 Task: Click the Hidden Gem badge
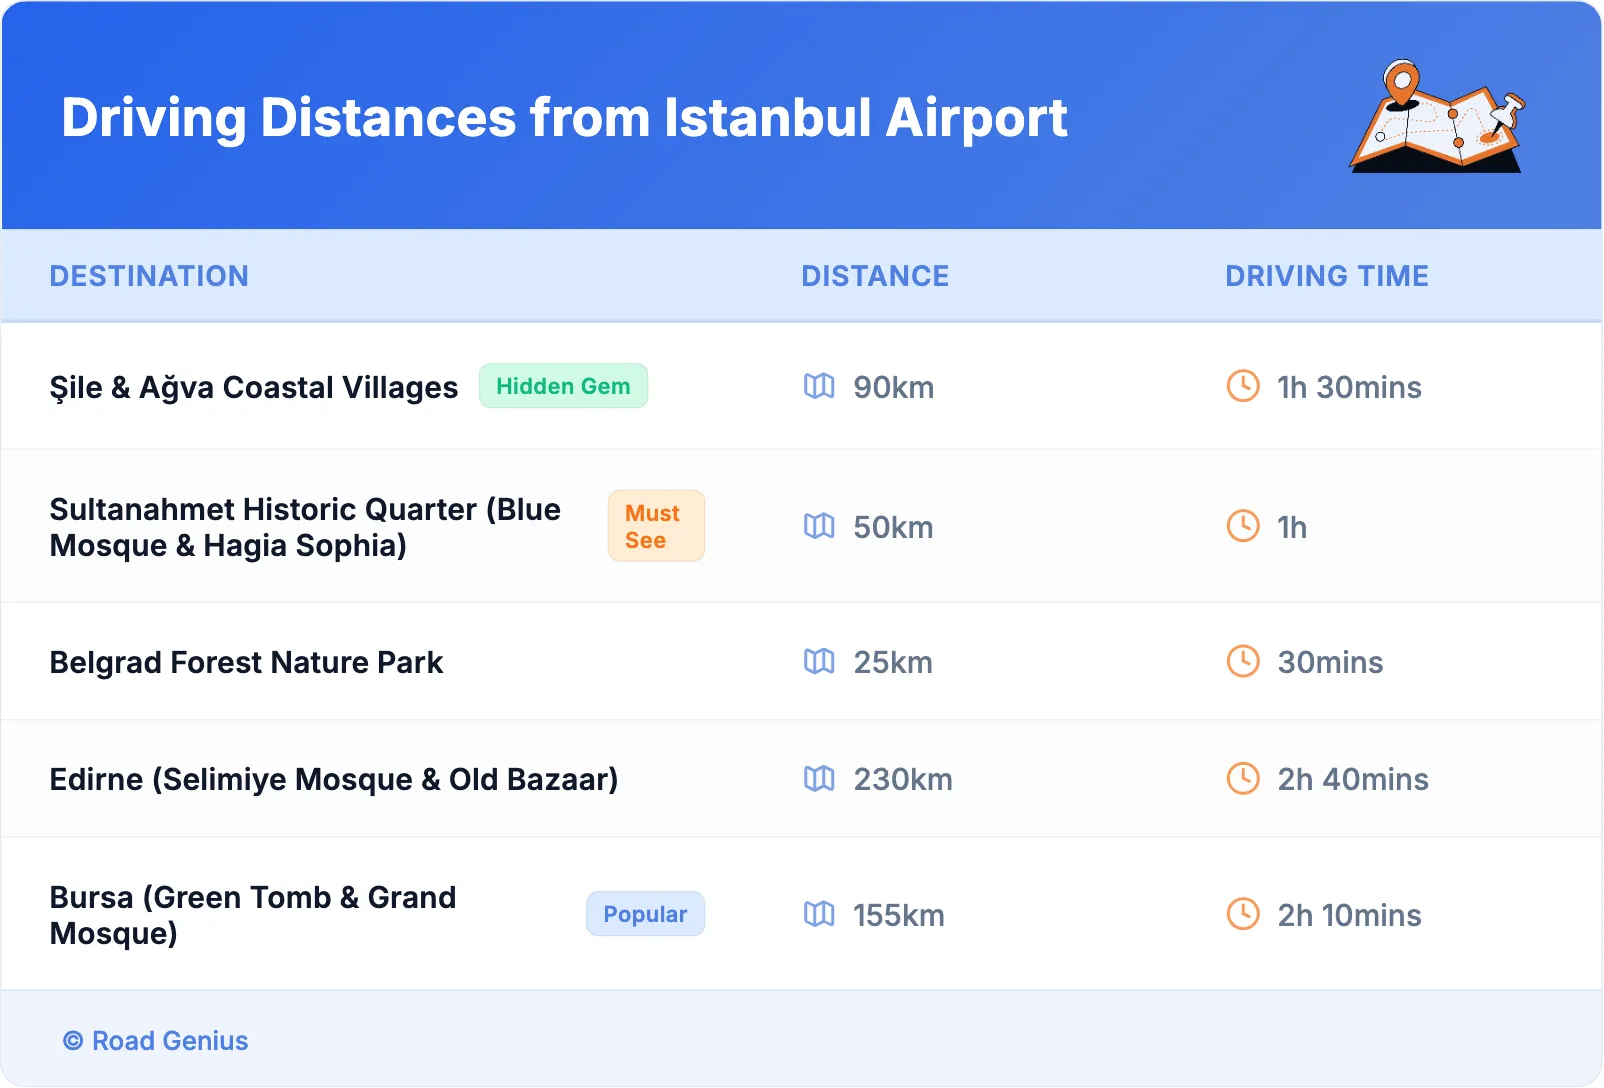click(x=563, y=386)
